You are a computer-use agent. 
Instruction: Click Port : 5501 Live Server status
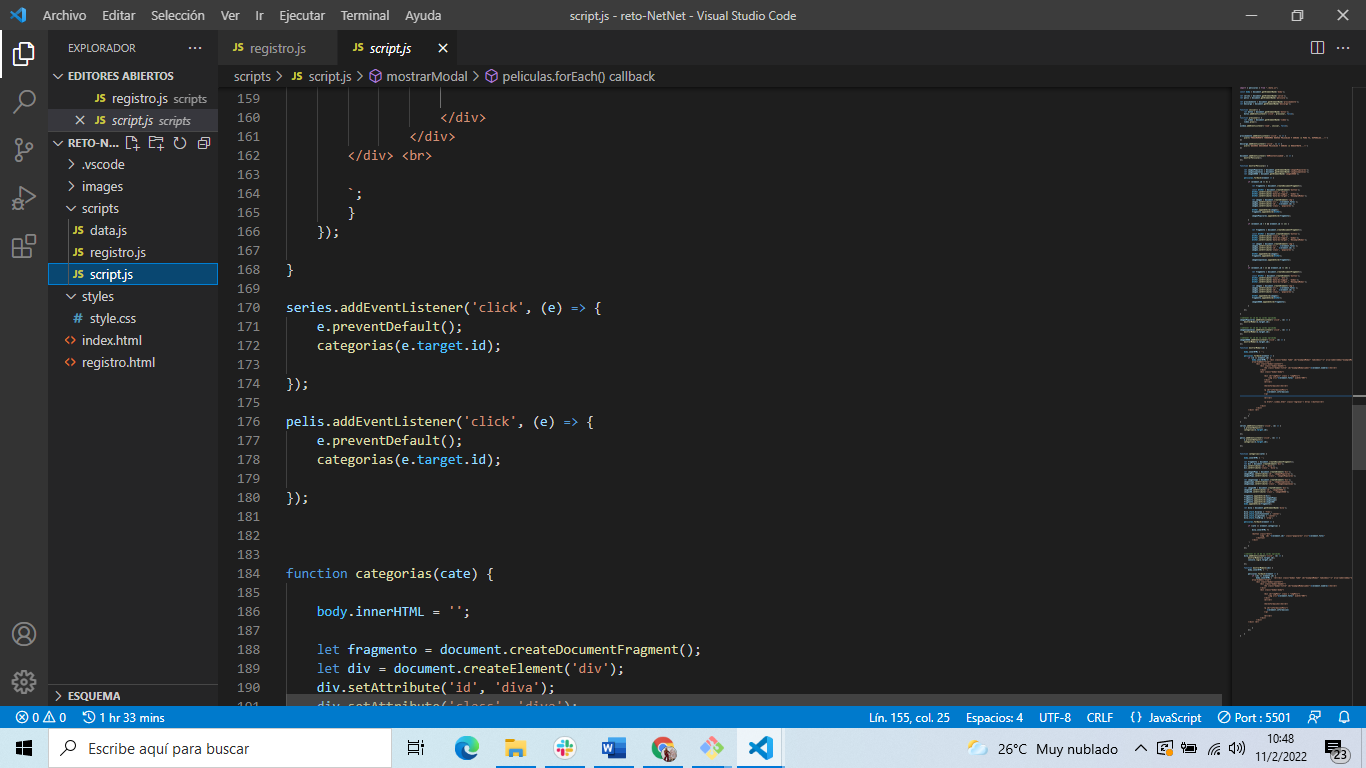pyautogui.click(x=1254, y=717)
